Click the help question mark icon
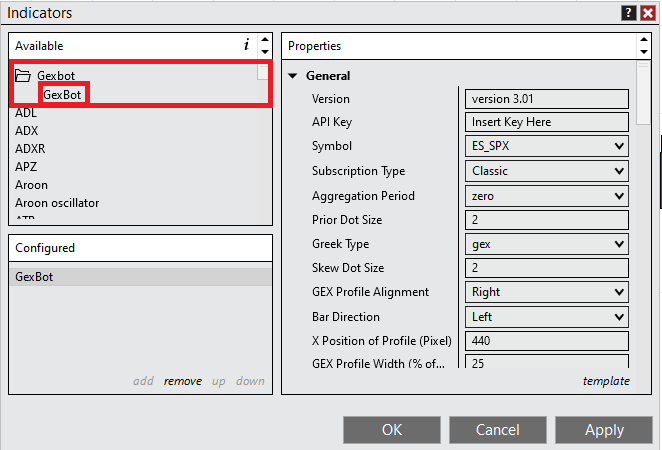The image size is (662, 450). tap(628, 13)
